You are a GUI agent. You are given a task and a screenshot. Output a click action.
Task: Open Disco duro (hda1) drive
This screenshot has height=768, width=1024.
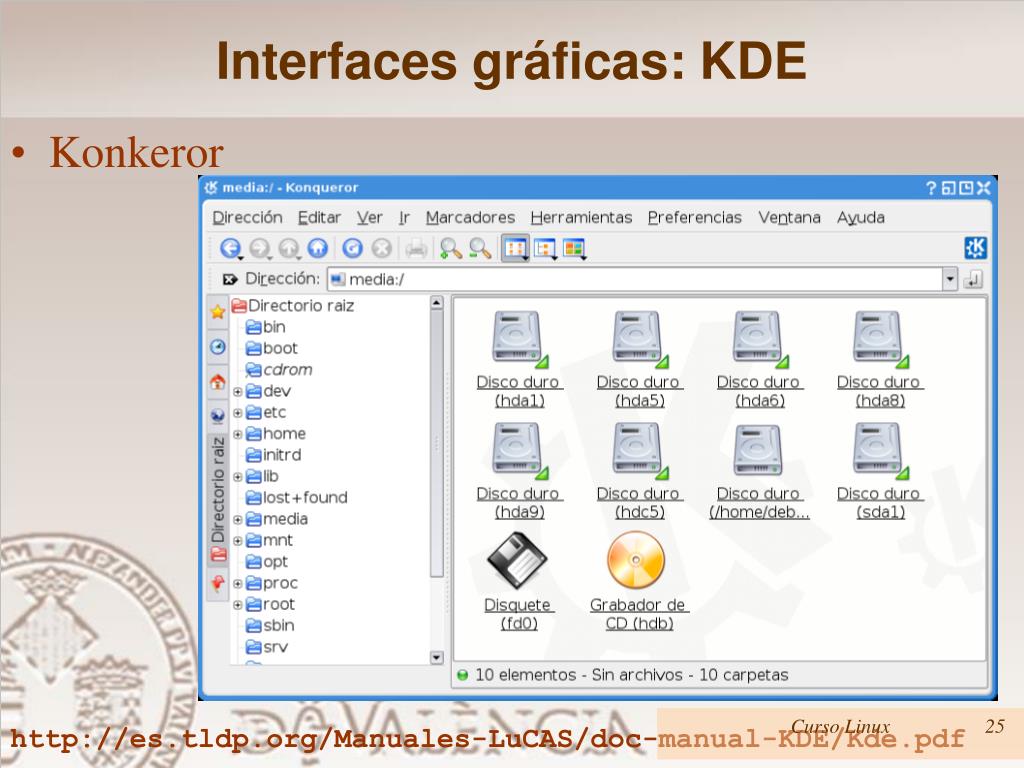pos(519,359)
